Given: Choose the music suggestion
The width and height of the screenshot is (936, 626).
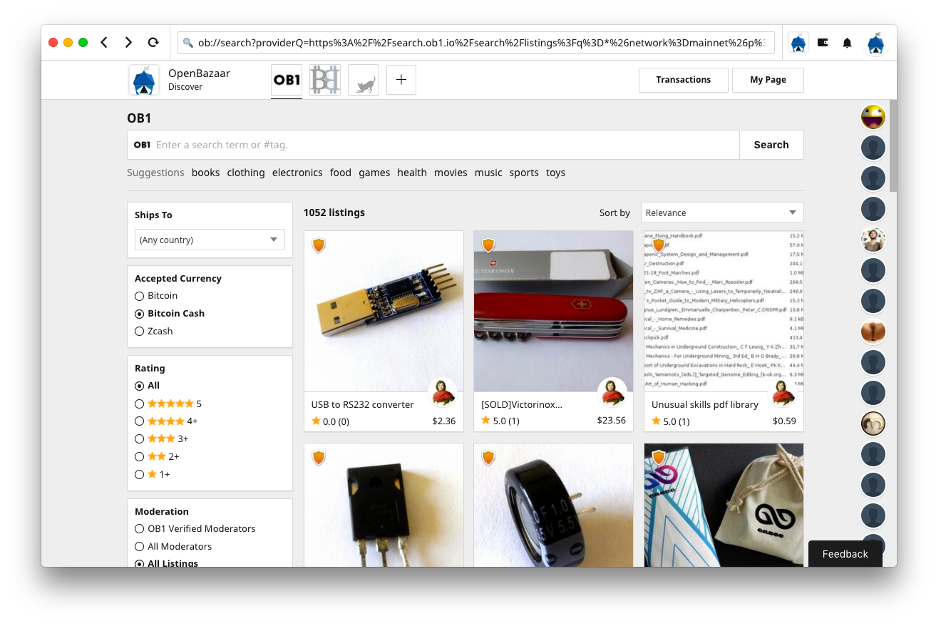Looking at the screenshot, I should click(488, 172).
